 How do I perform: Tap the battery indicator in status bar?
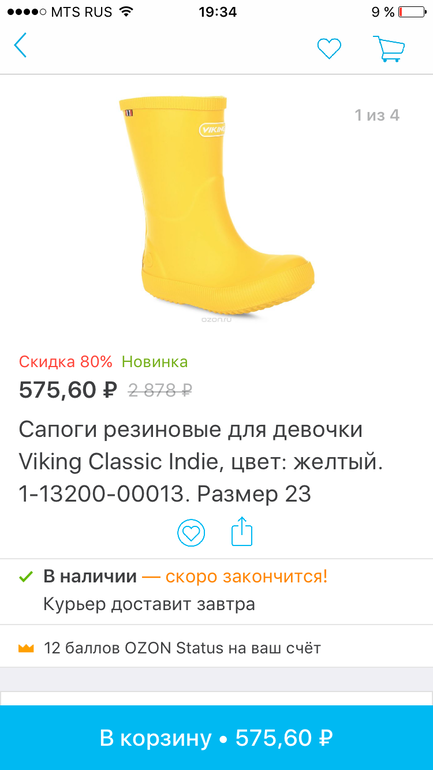[412, 12]
